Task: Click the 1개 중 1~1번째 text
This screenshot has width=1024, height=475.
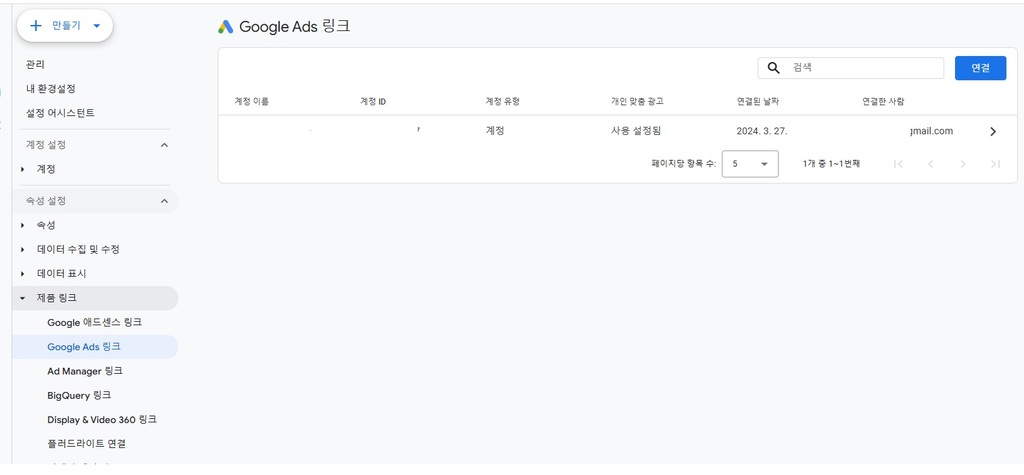Action: 831,164
